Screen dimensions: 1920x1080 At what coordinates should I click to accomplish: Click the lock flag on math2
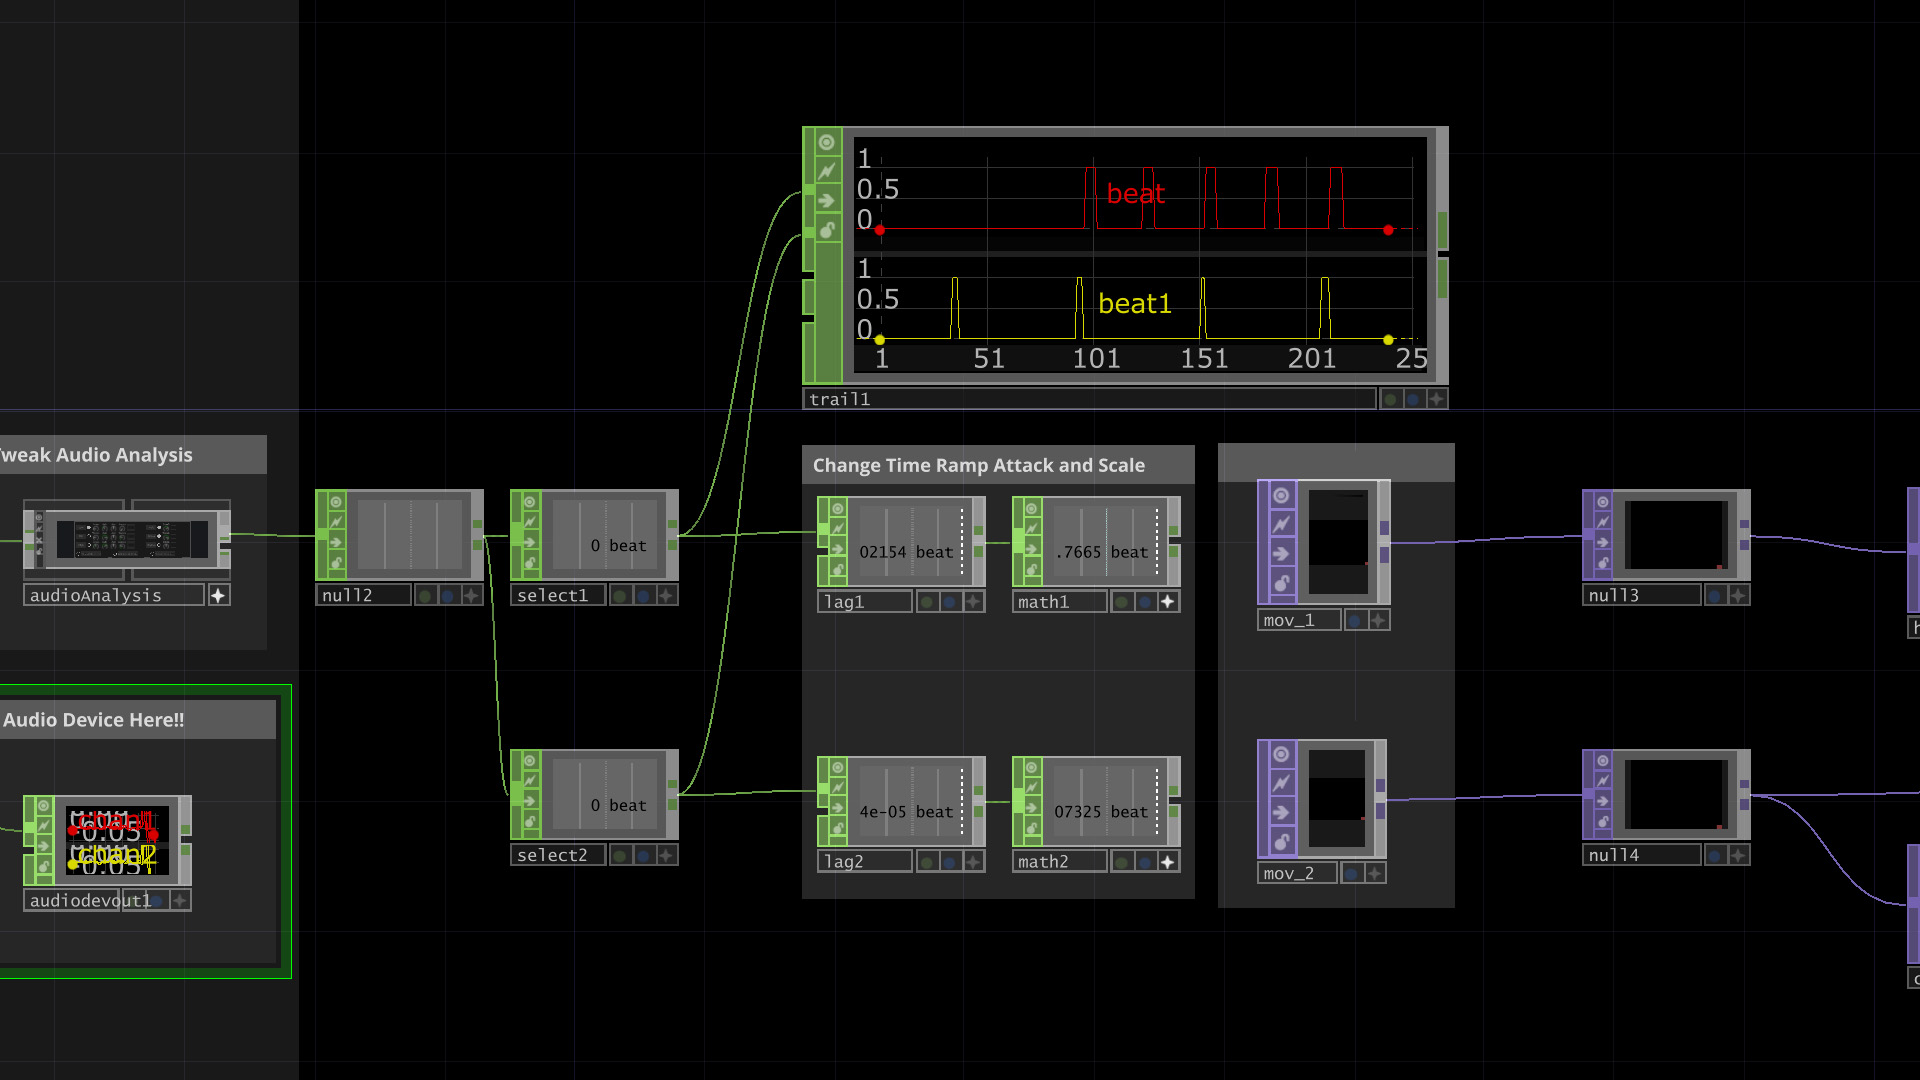(1031, 828)
